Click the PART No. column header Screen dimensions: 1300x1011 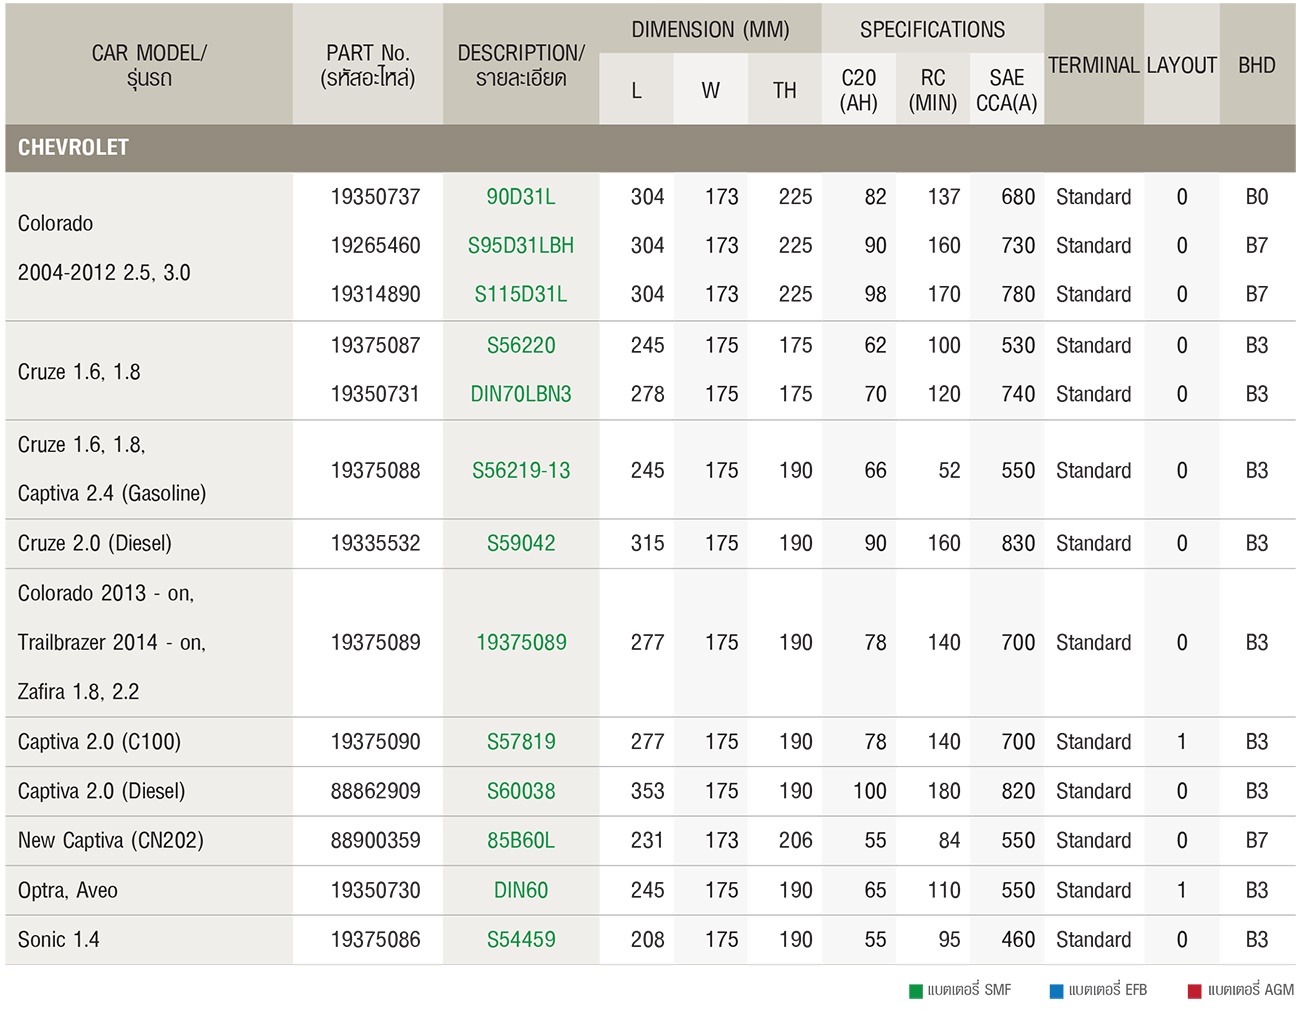[368, 65]
